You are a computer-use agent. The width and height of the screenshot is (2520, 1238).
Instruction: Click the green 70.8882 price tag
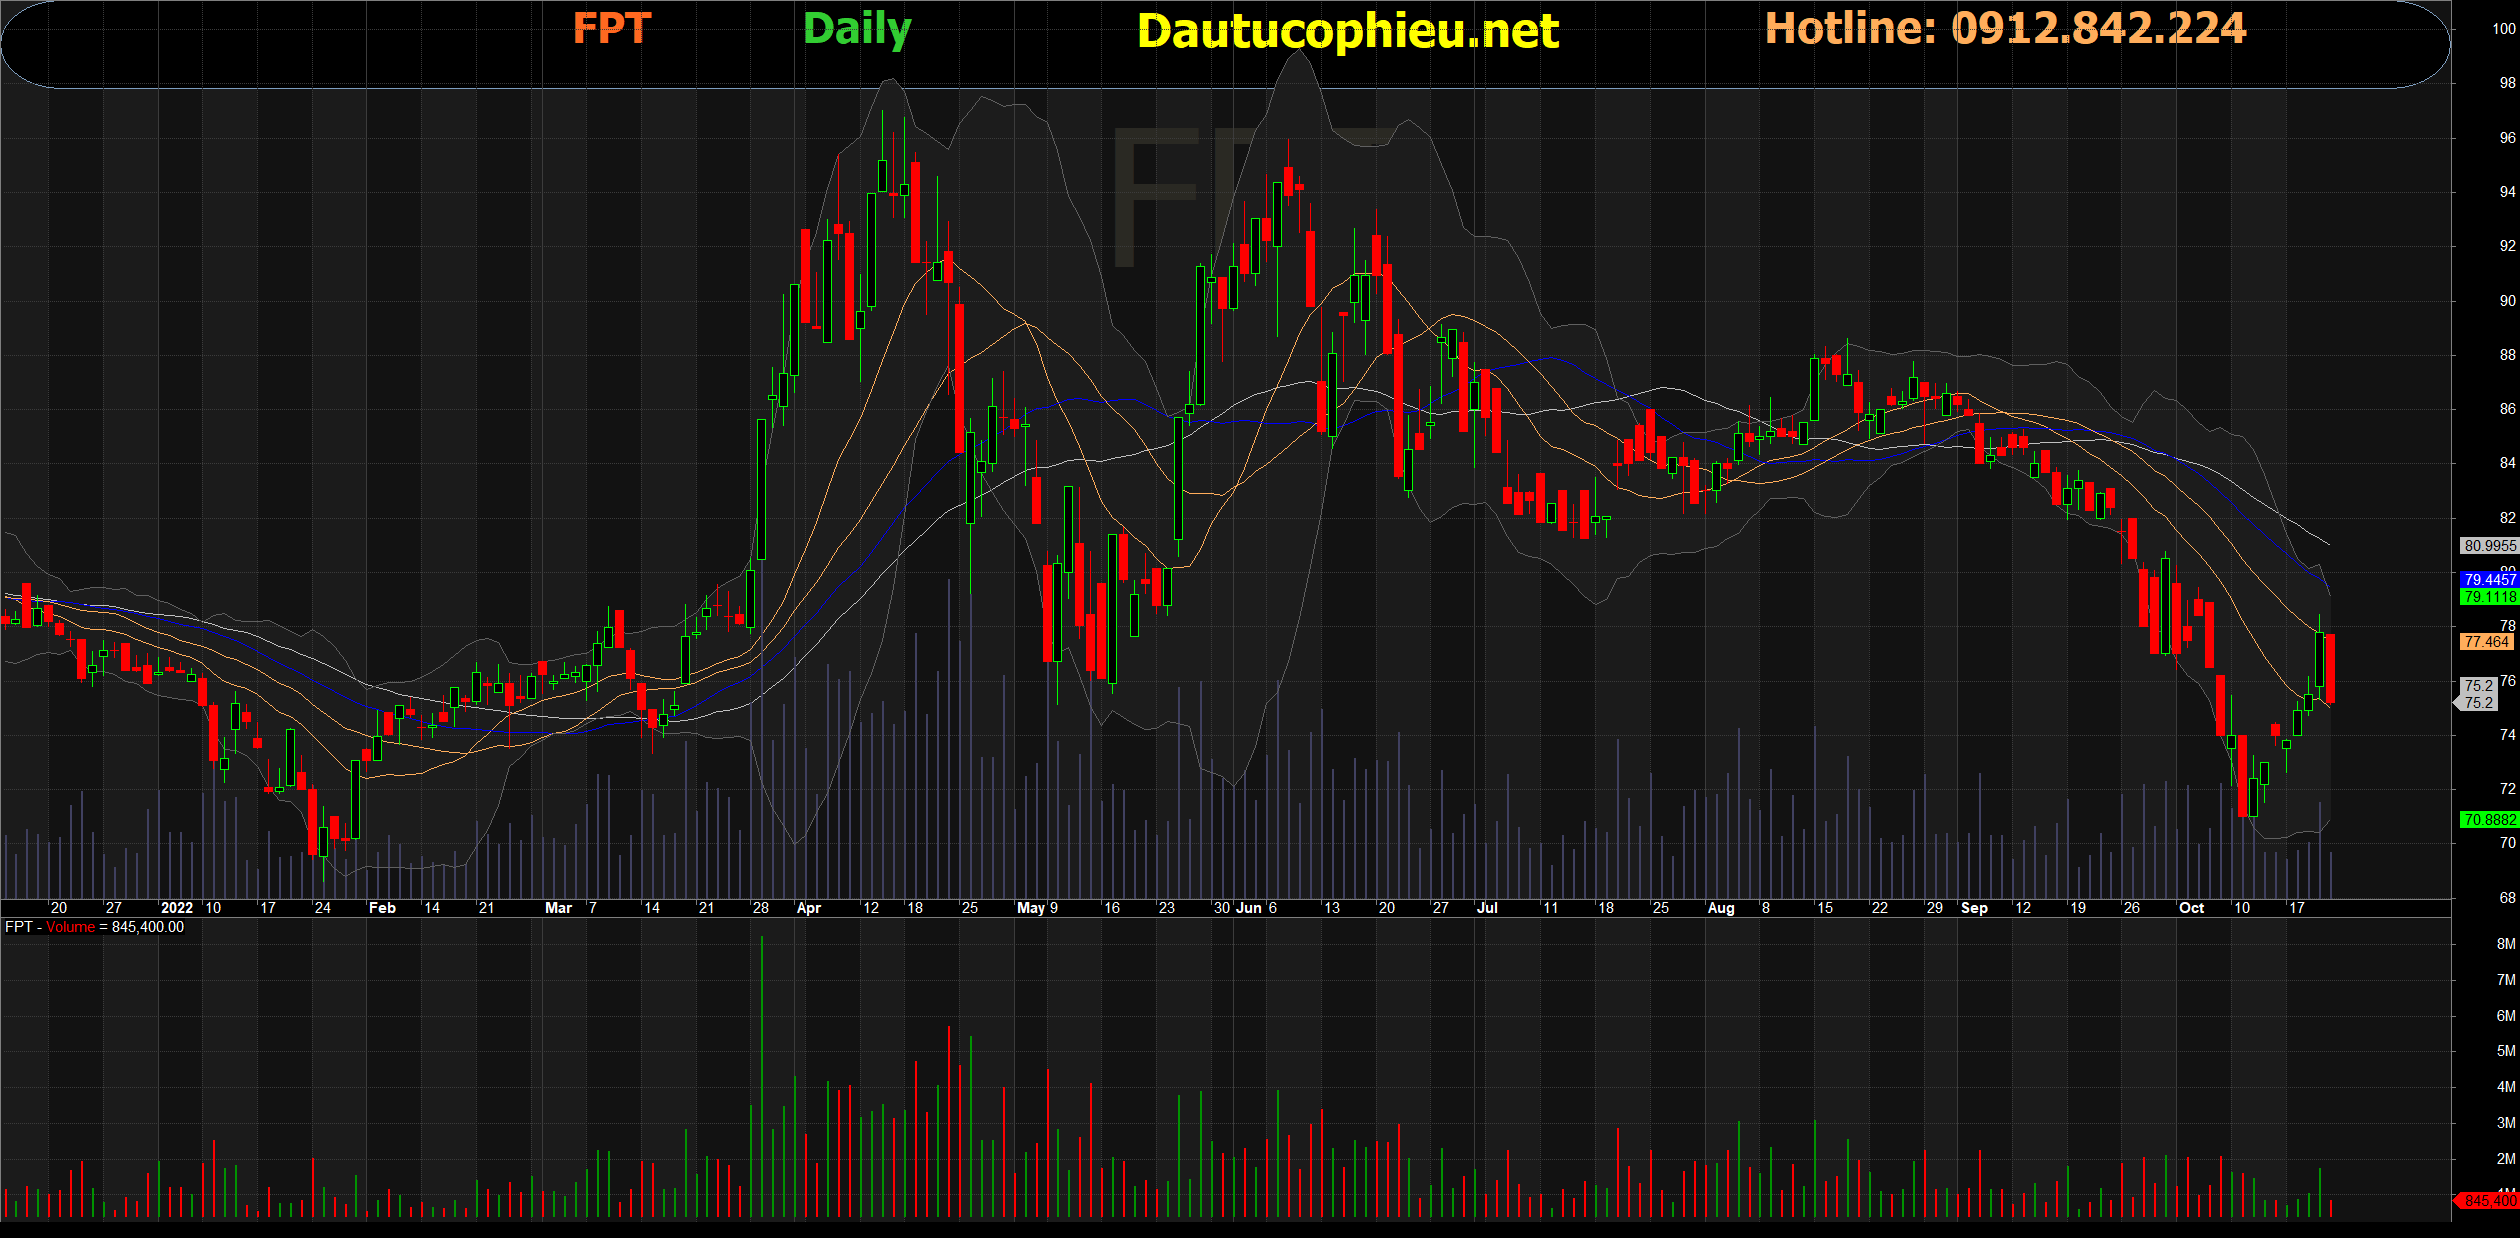click(2488, 820)
